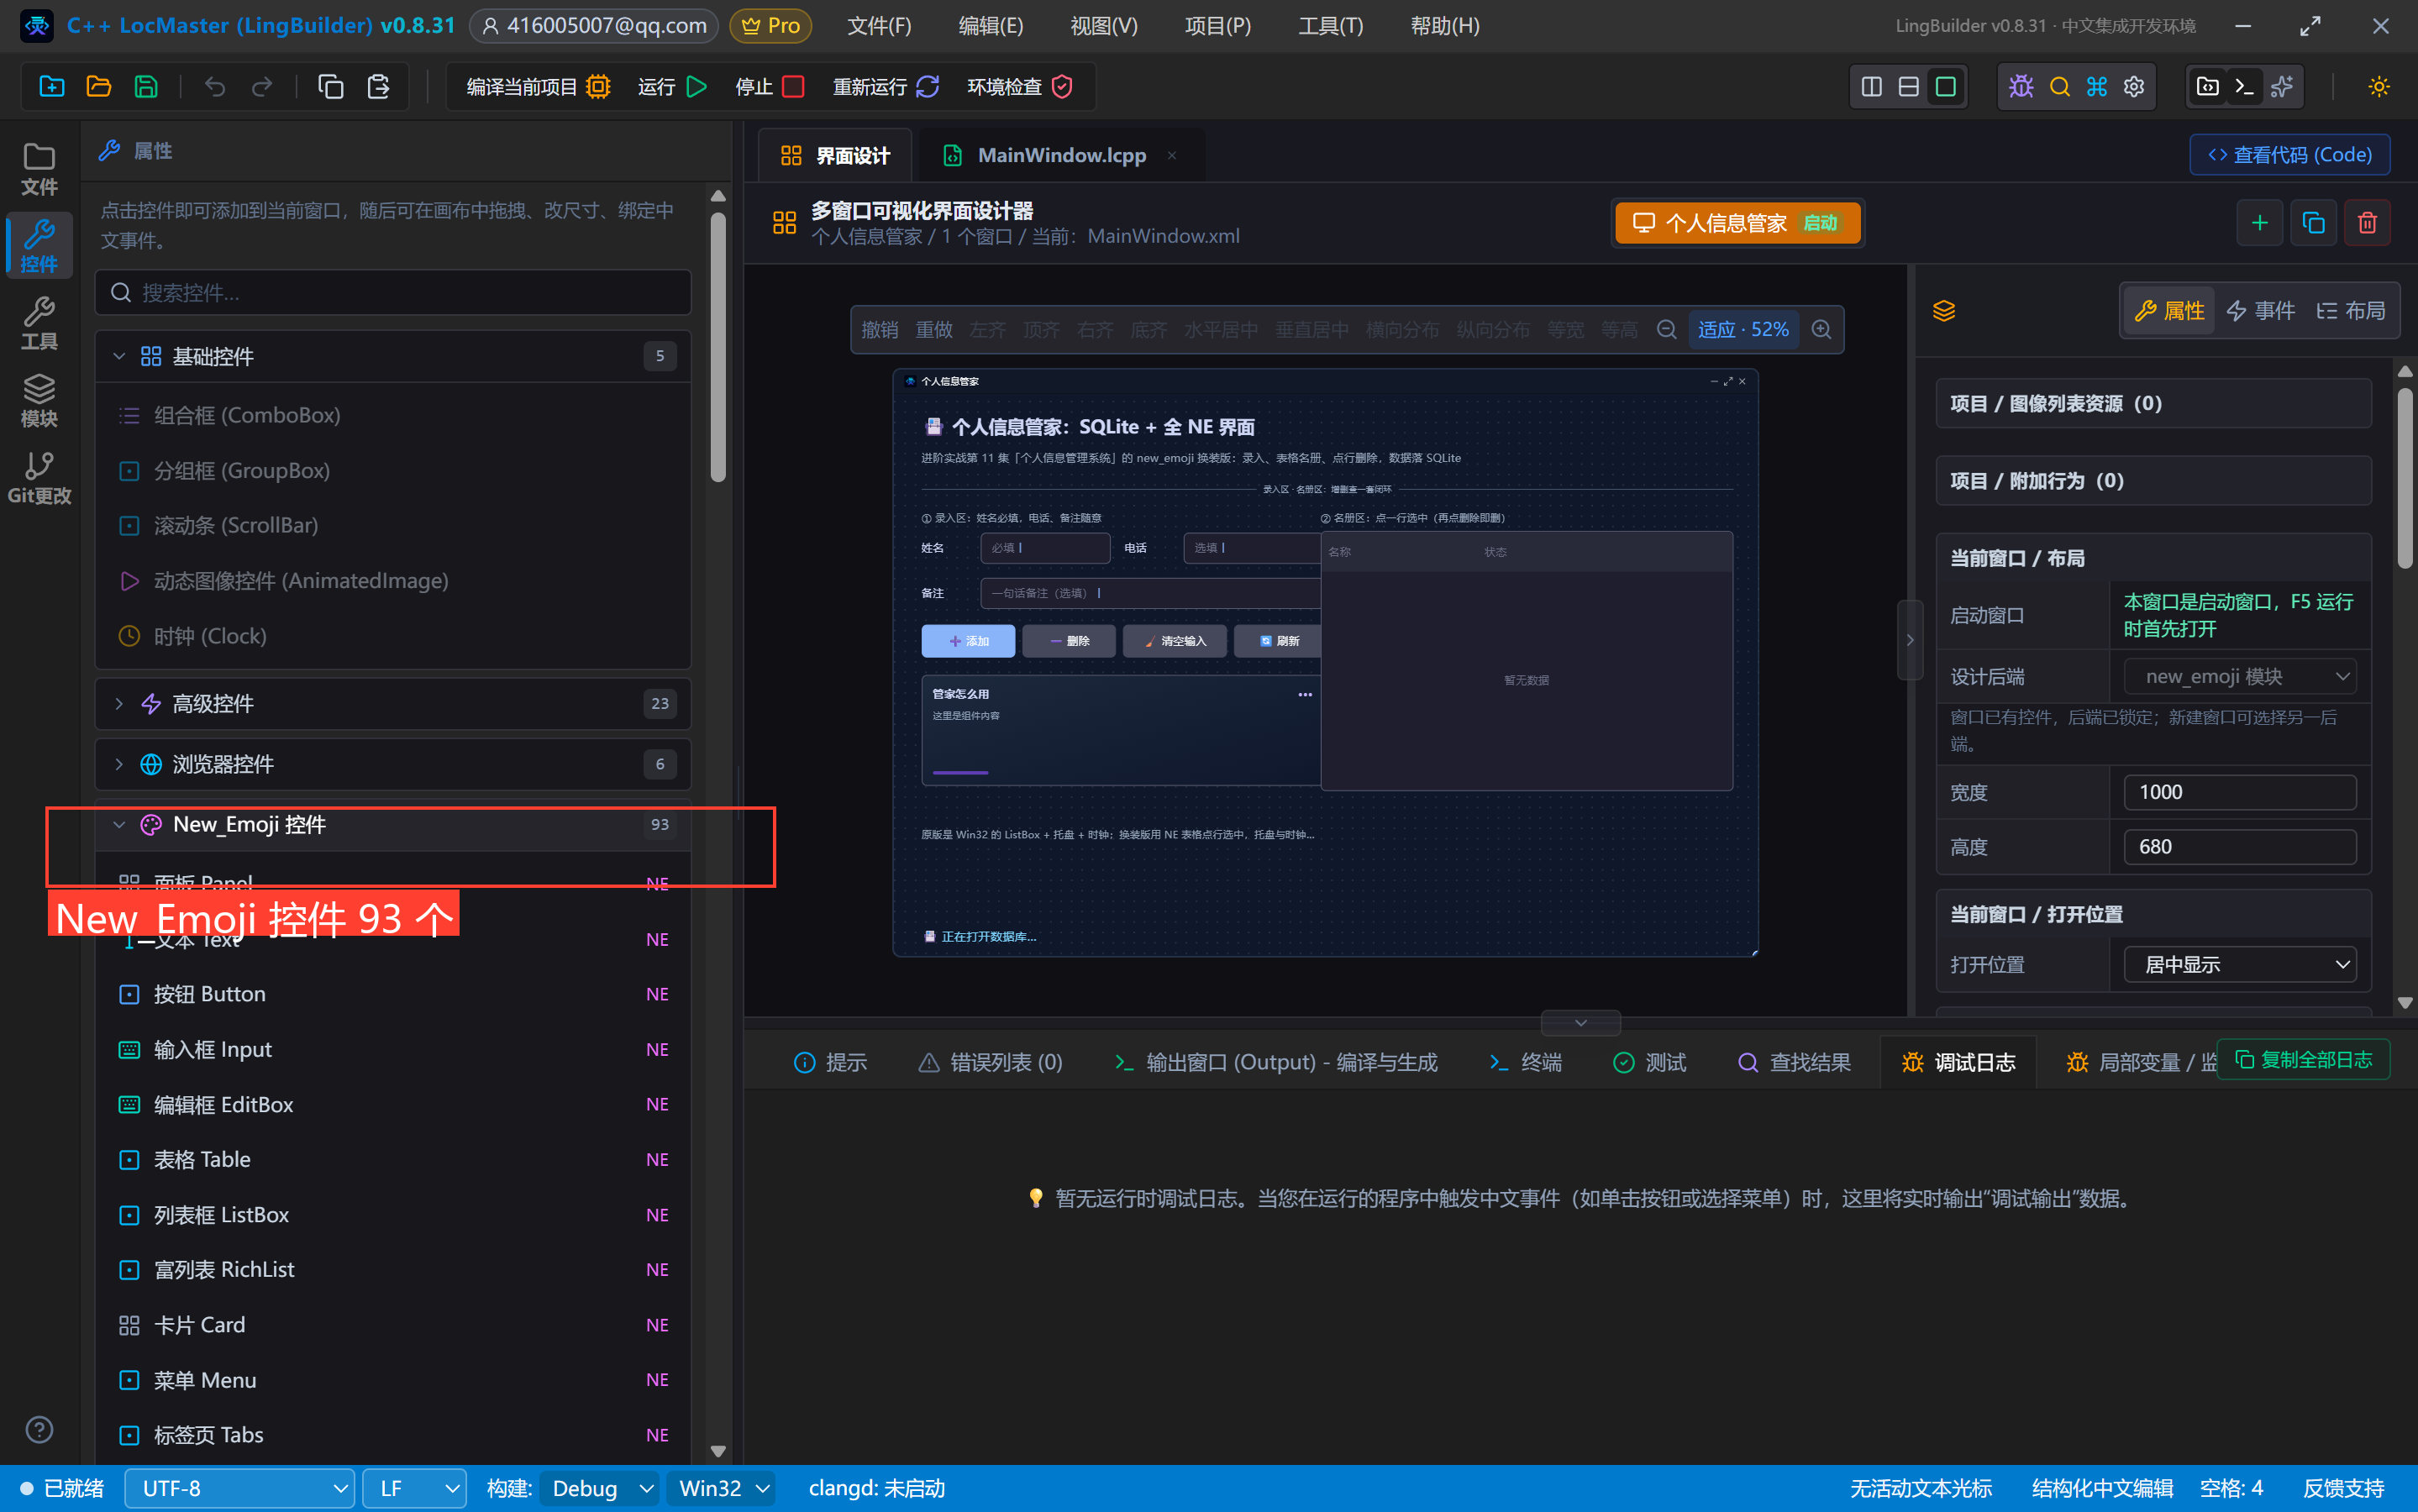Toggle the sun theme icon

[x=2379, y=87]
